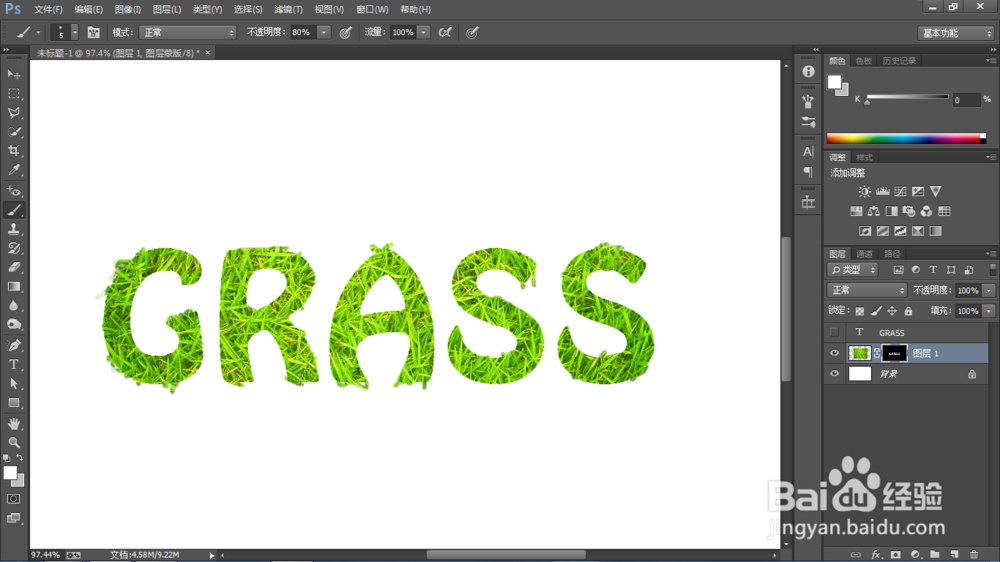This screenshot has width=1000, height=562.
Task: Switch to the 通道 tab
Action: [x=864, y=254]
